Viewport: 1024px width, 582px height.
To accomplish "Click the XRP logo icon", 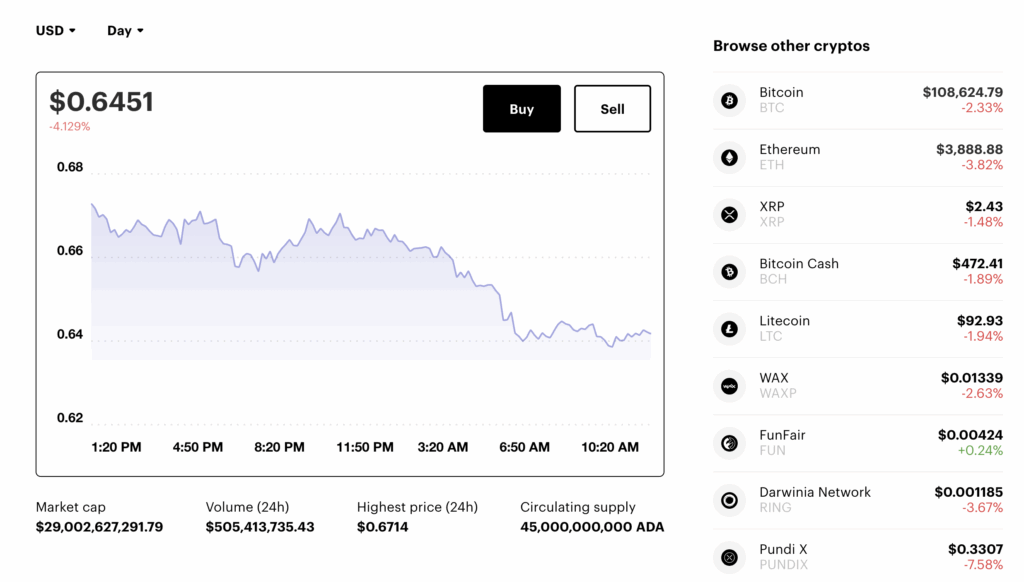I will point(729,214).
